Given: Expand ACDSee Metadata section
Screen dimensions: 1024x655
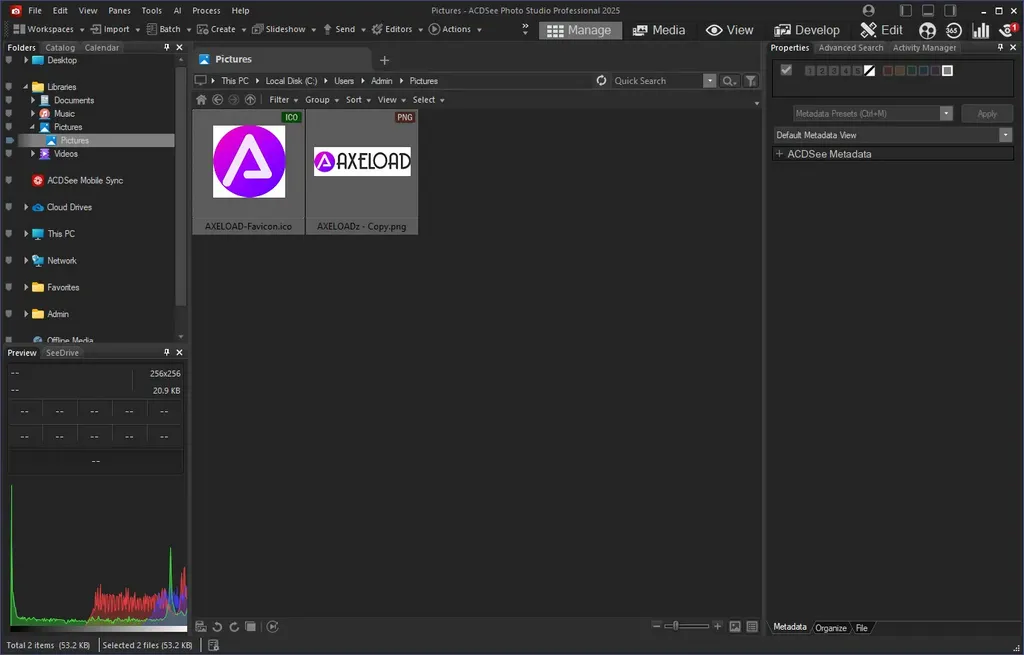Looking at the screenshot, I should 778,154.
